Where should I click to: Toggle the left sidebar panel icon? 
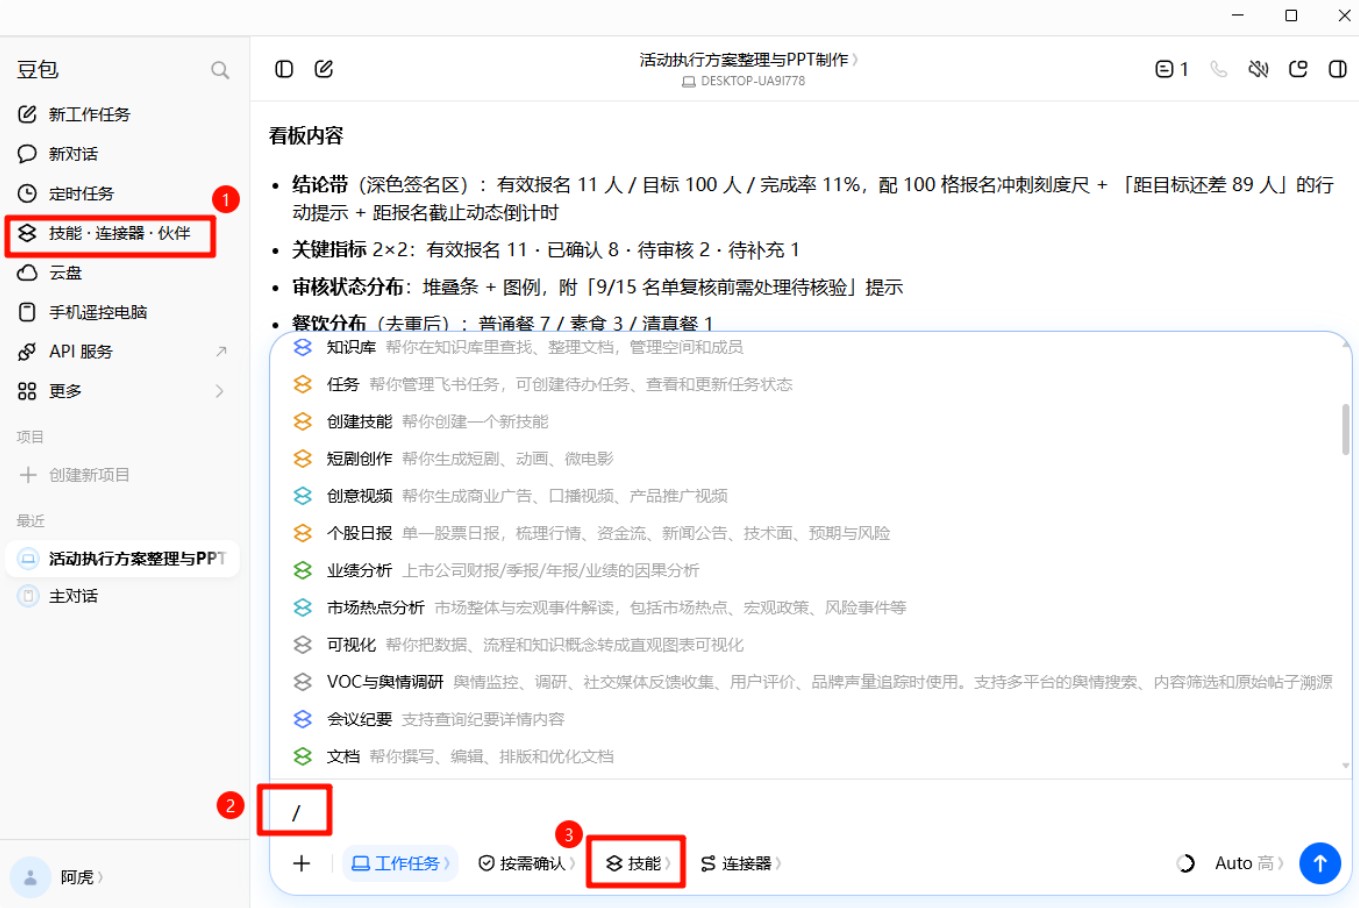coord(284,69)
